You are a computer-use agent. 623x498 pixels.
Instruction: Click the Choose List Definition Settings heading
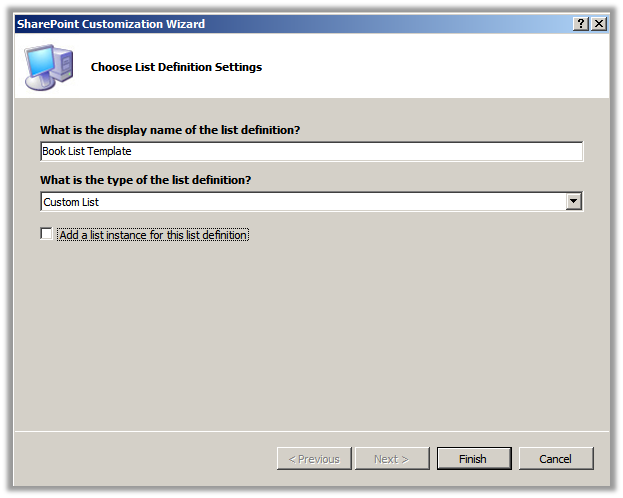coord(176,68)
